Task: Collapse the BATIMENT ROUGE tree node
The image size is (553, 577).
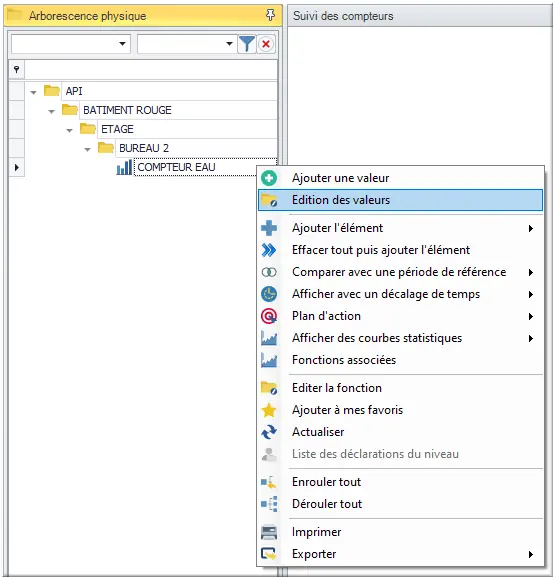Action: (x=52, y=111)
